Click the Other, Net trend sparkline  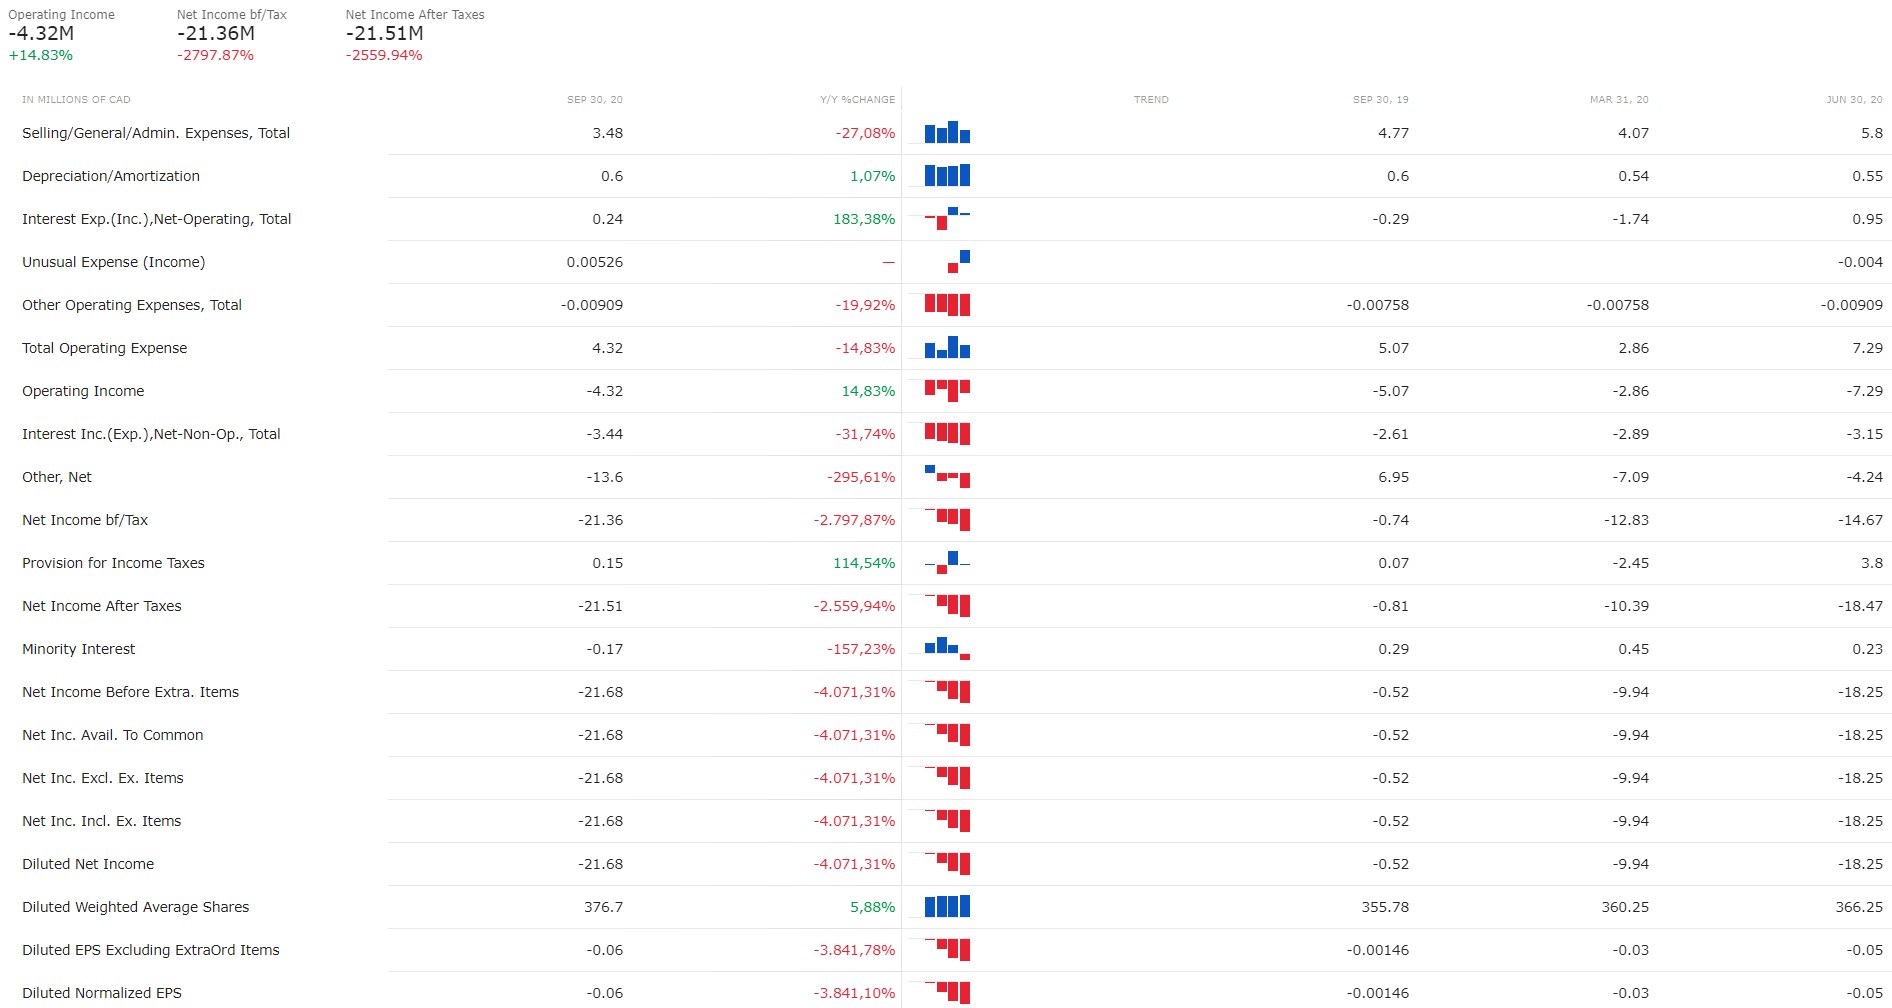(x=947, y=476)
